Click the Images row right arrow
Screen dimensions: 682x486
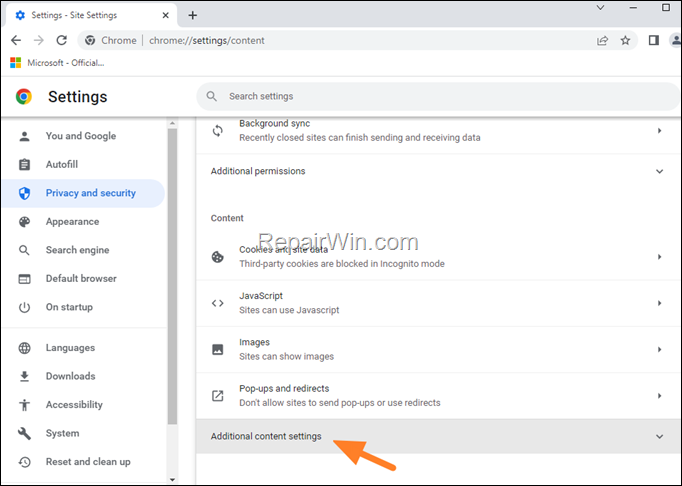coord(659,349)
